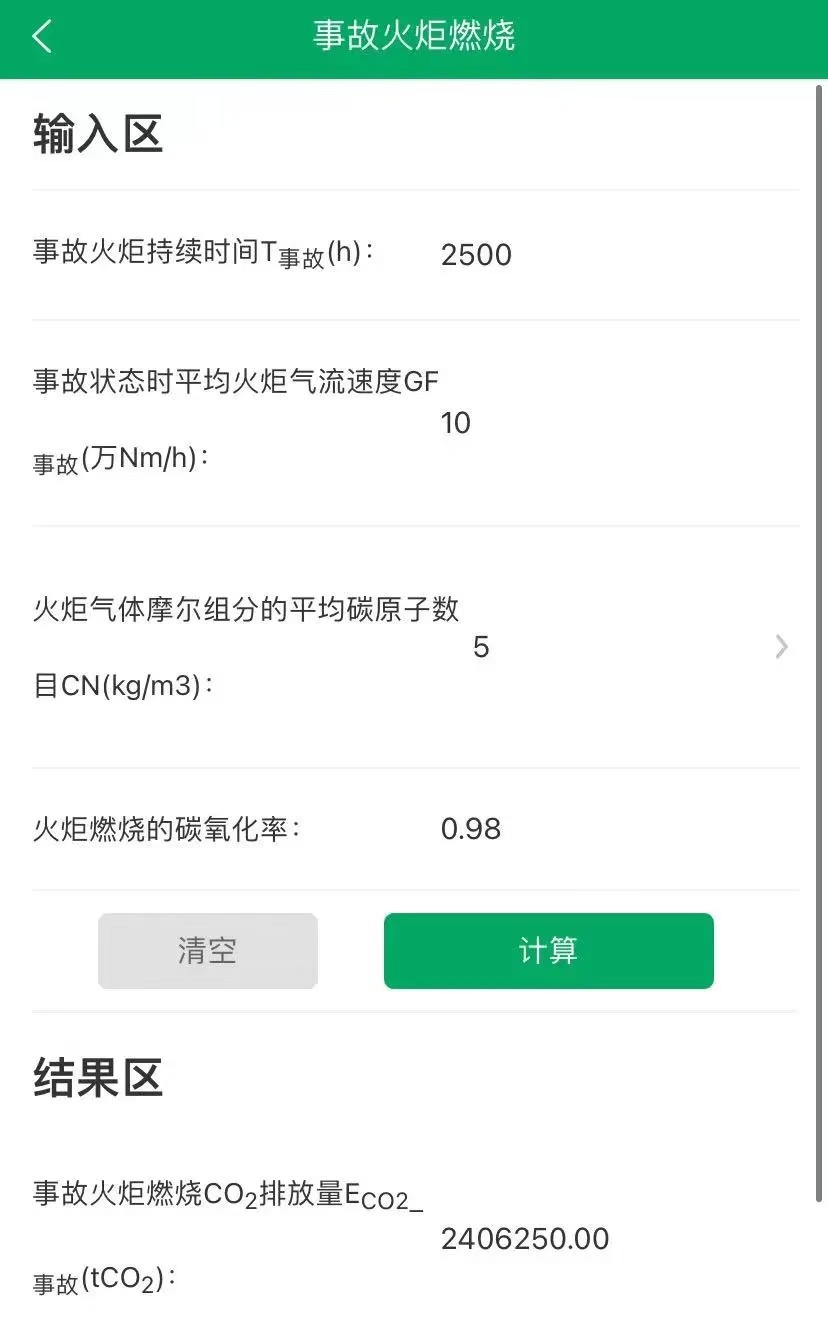Click the 火炬燃烧的碳氧化率 label
Viewport: 828px width, 1317px height.
coord(166,829)
